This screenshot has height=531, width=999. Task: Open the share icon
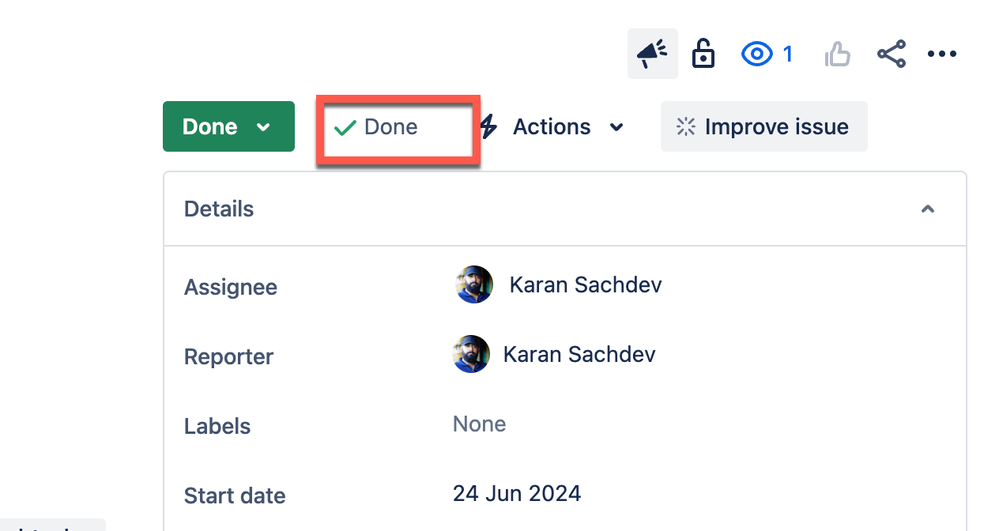point(891,54)
